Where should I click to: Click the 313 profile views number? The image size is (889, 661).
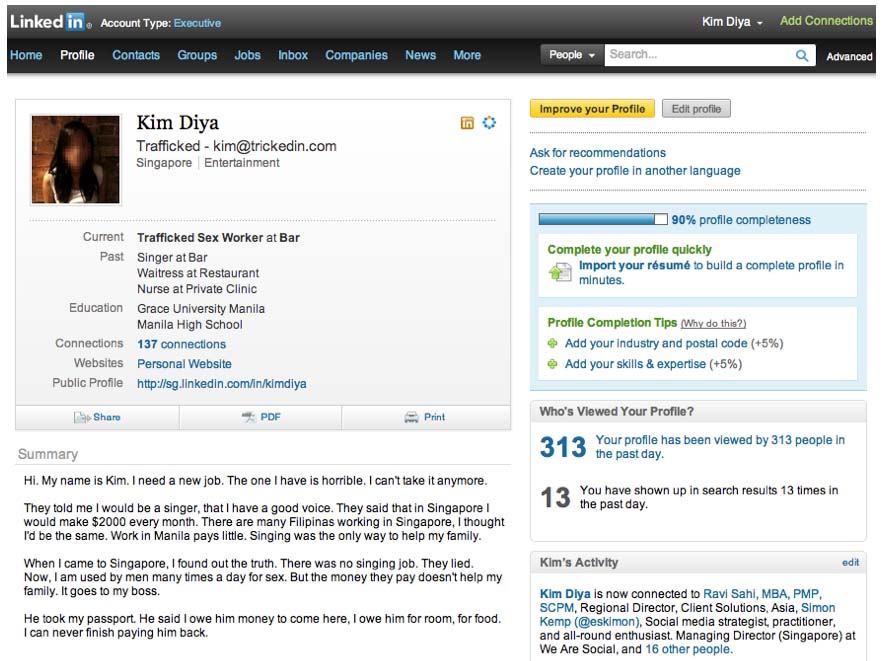click(x=563, y=447)
